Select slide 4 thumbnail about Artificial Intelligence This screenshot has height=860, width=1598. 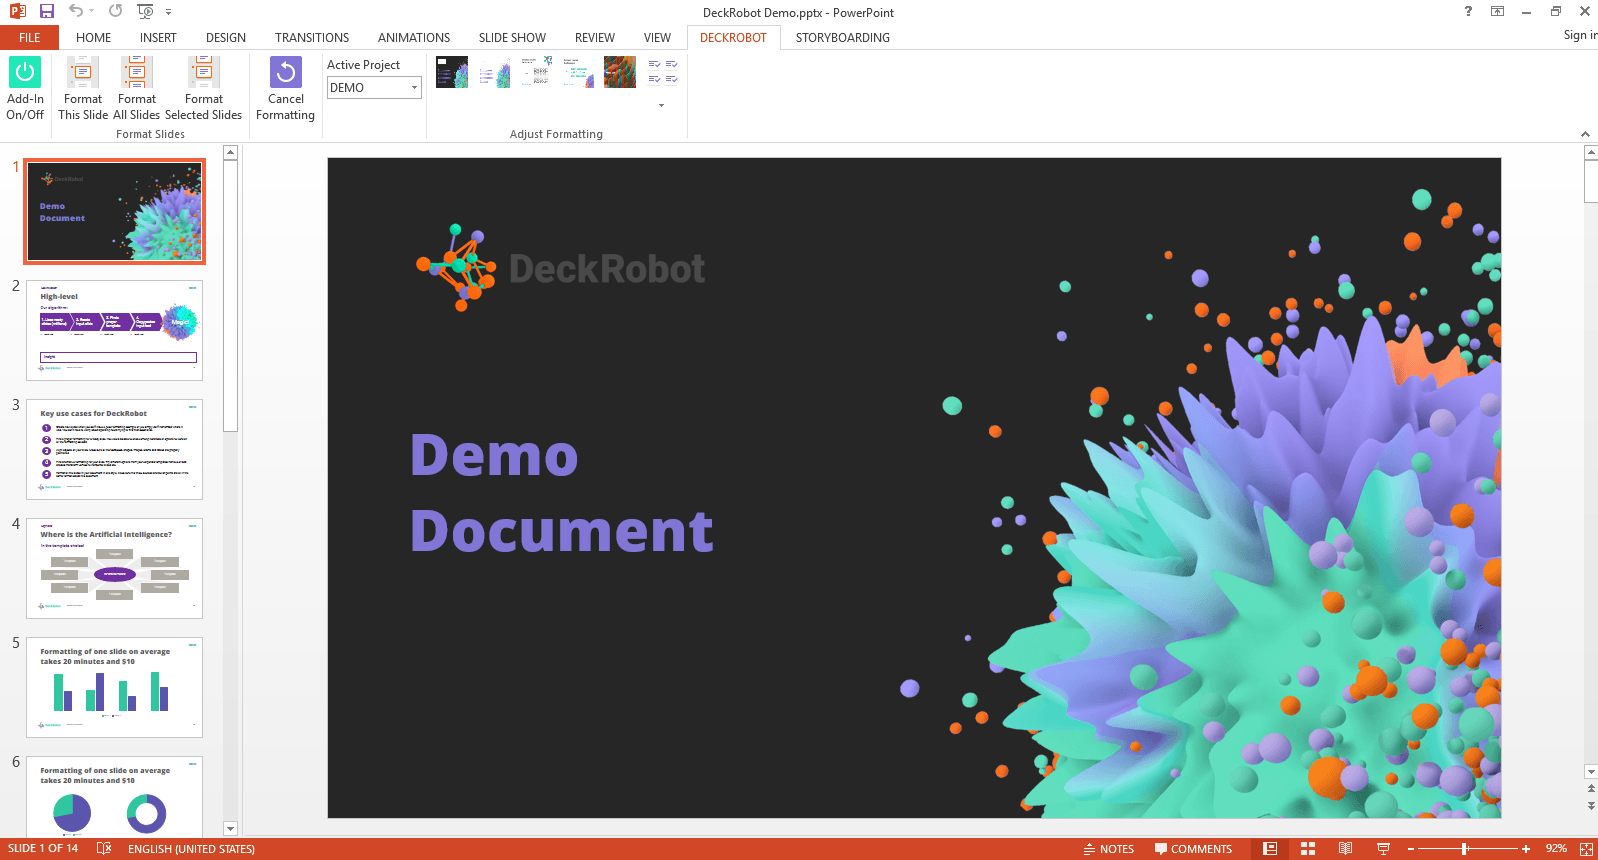115,568
